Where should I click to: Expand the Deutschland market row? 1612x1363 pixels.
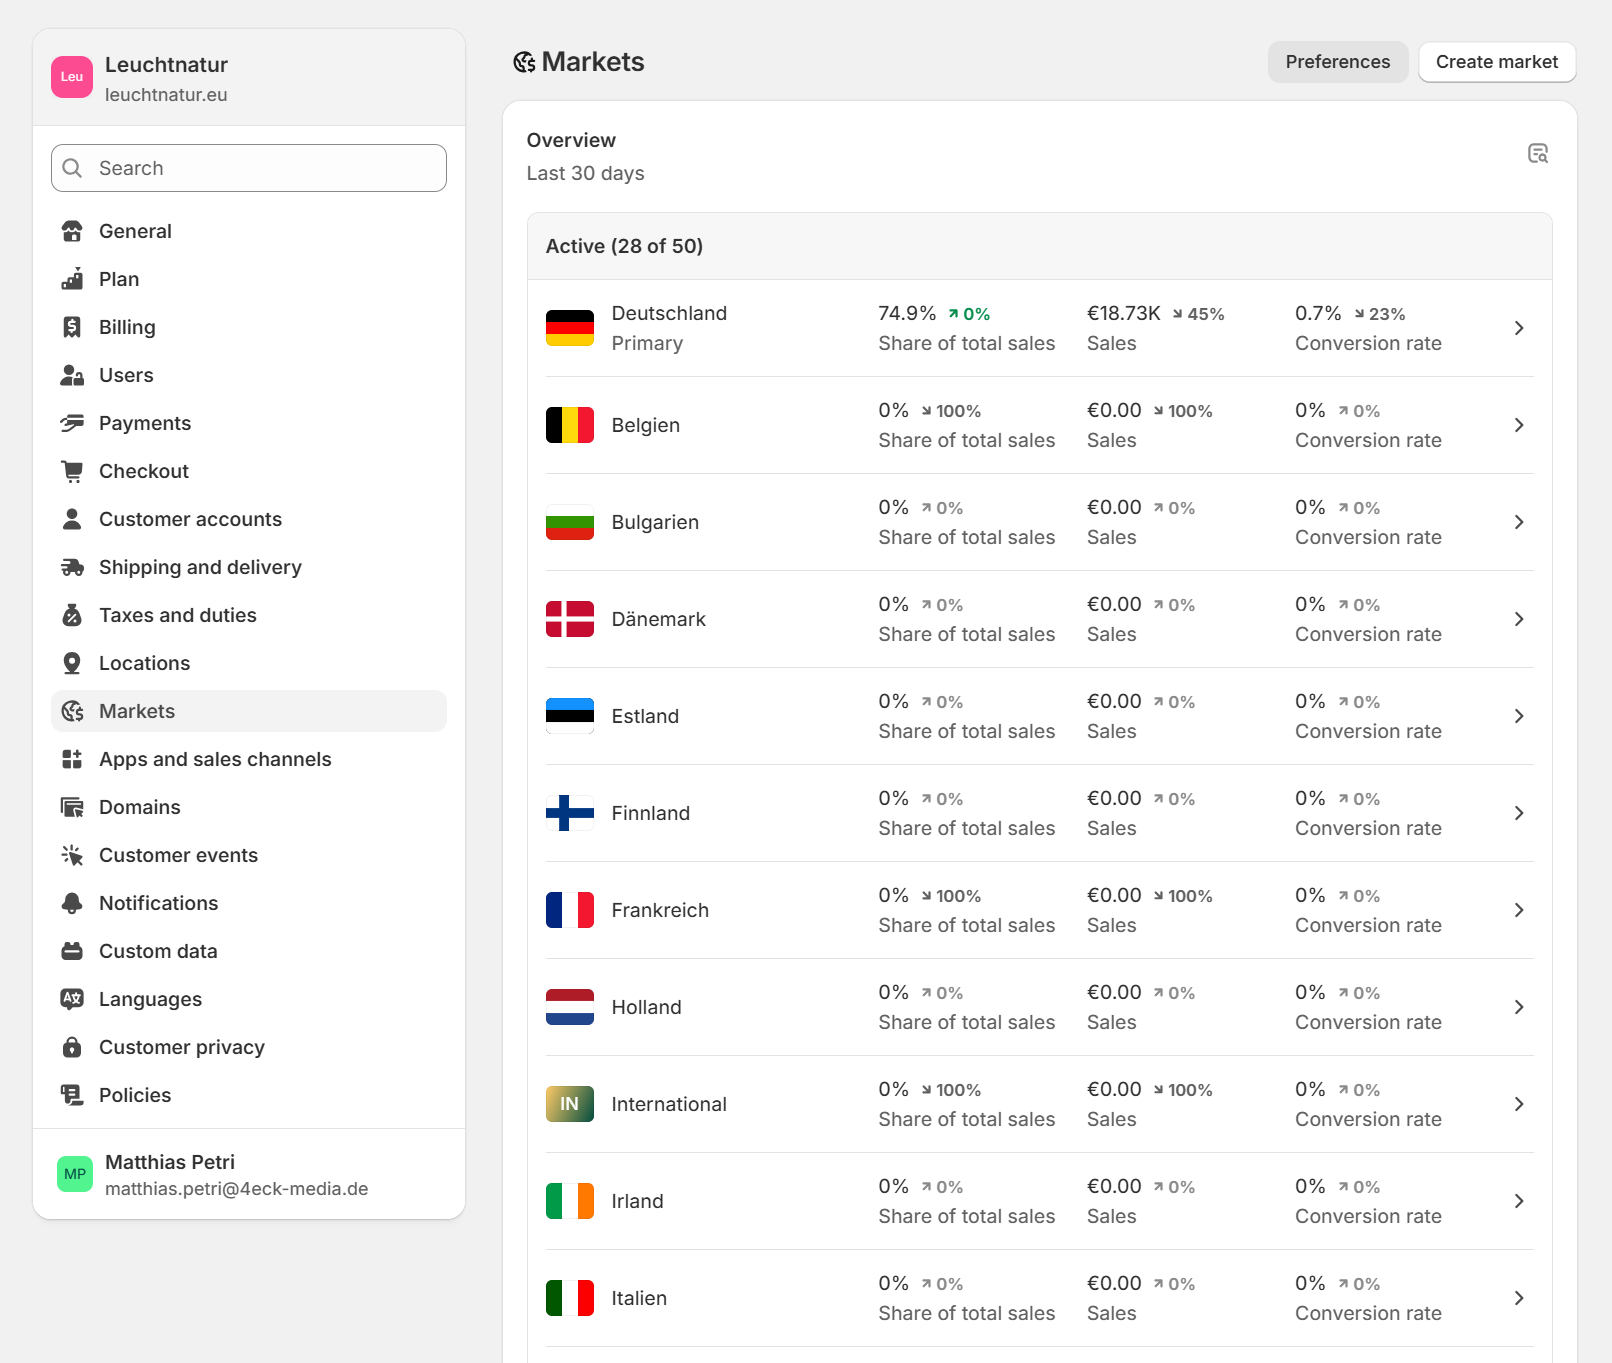pos(1518,328)
